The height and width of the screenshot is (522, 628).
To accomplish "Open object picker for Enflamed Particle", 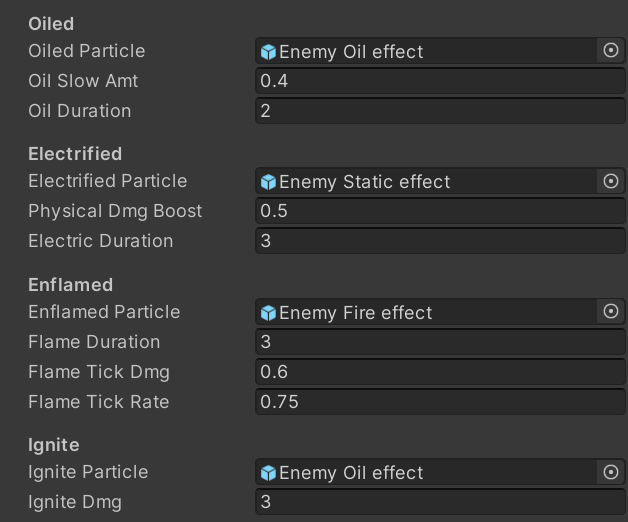I will coord(611,312).
